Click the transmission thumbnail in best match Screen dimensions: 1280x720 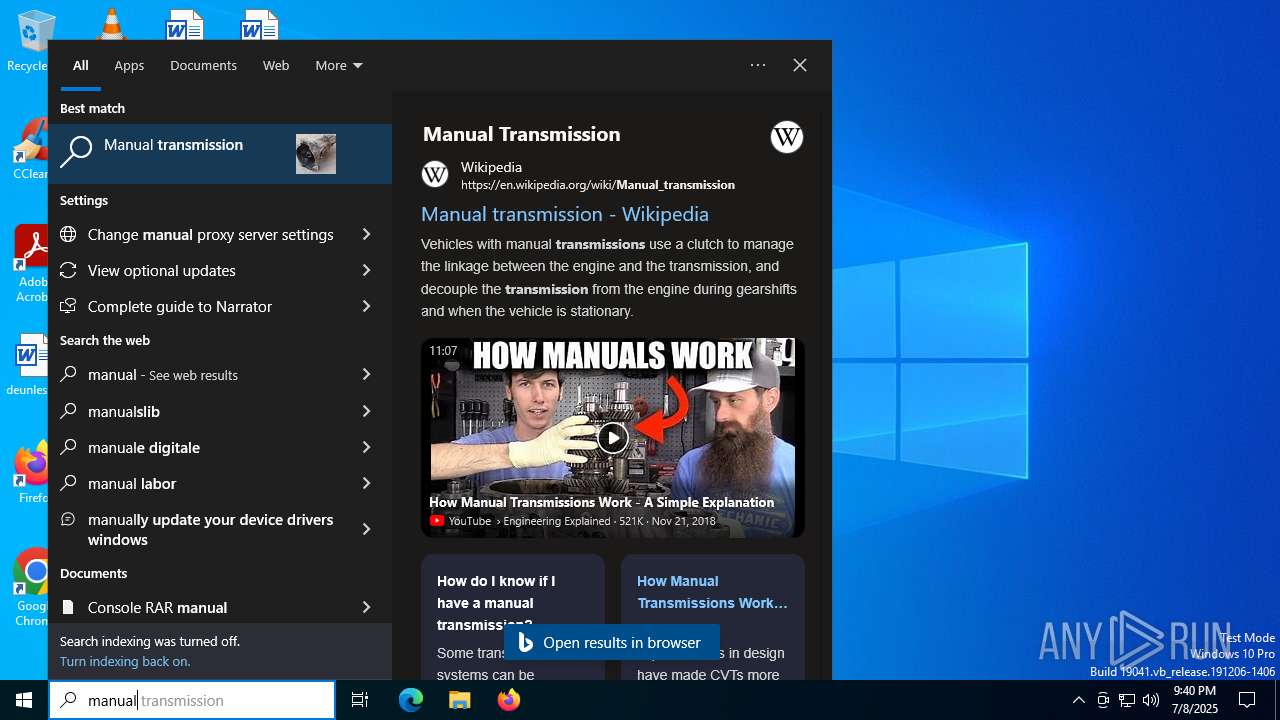[x=316, y=154]
